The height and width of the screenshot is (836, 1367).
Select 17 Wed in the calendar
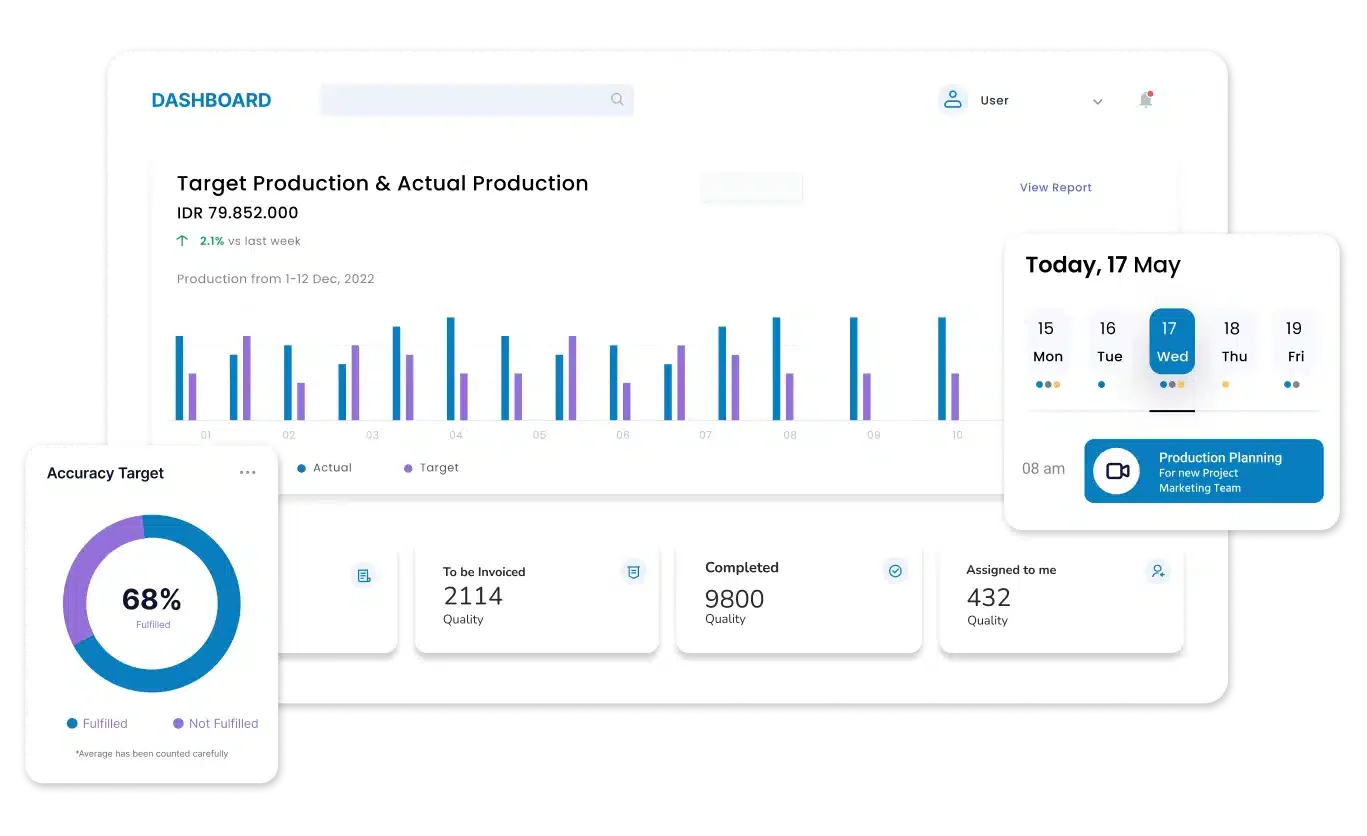1172,341
